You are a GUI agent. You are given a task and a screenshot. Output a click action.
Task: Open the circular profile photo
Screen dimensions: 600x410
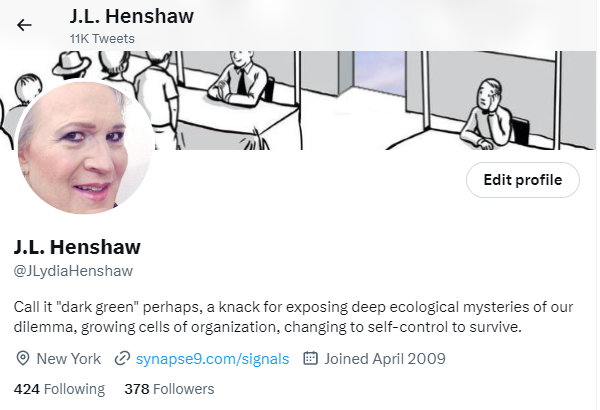point(85,147)
